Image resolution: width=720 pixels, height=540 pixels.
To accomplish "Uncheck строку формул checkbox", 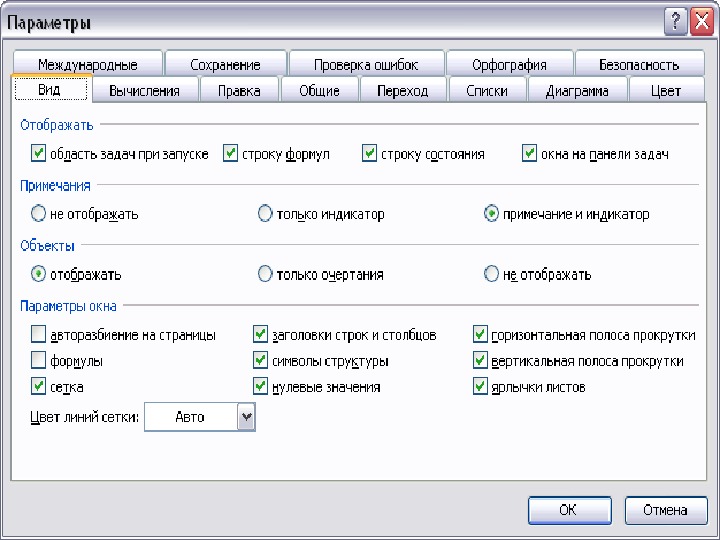I will pos(231,154).
